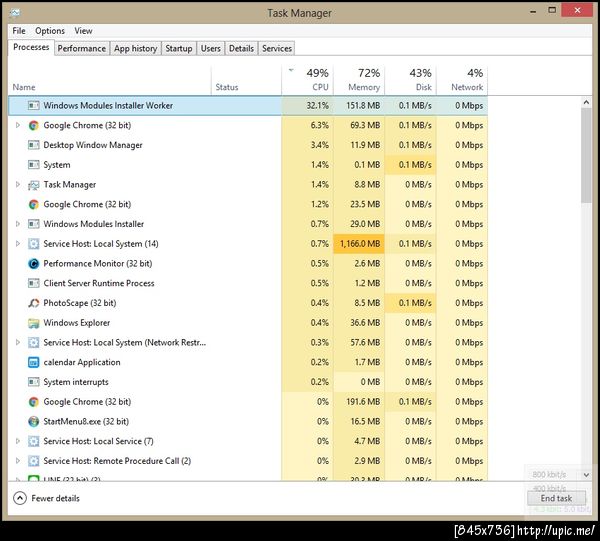Expand Service Host: Local System (14)
This screenshot has height=541, width=600.
point(18,244)
